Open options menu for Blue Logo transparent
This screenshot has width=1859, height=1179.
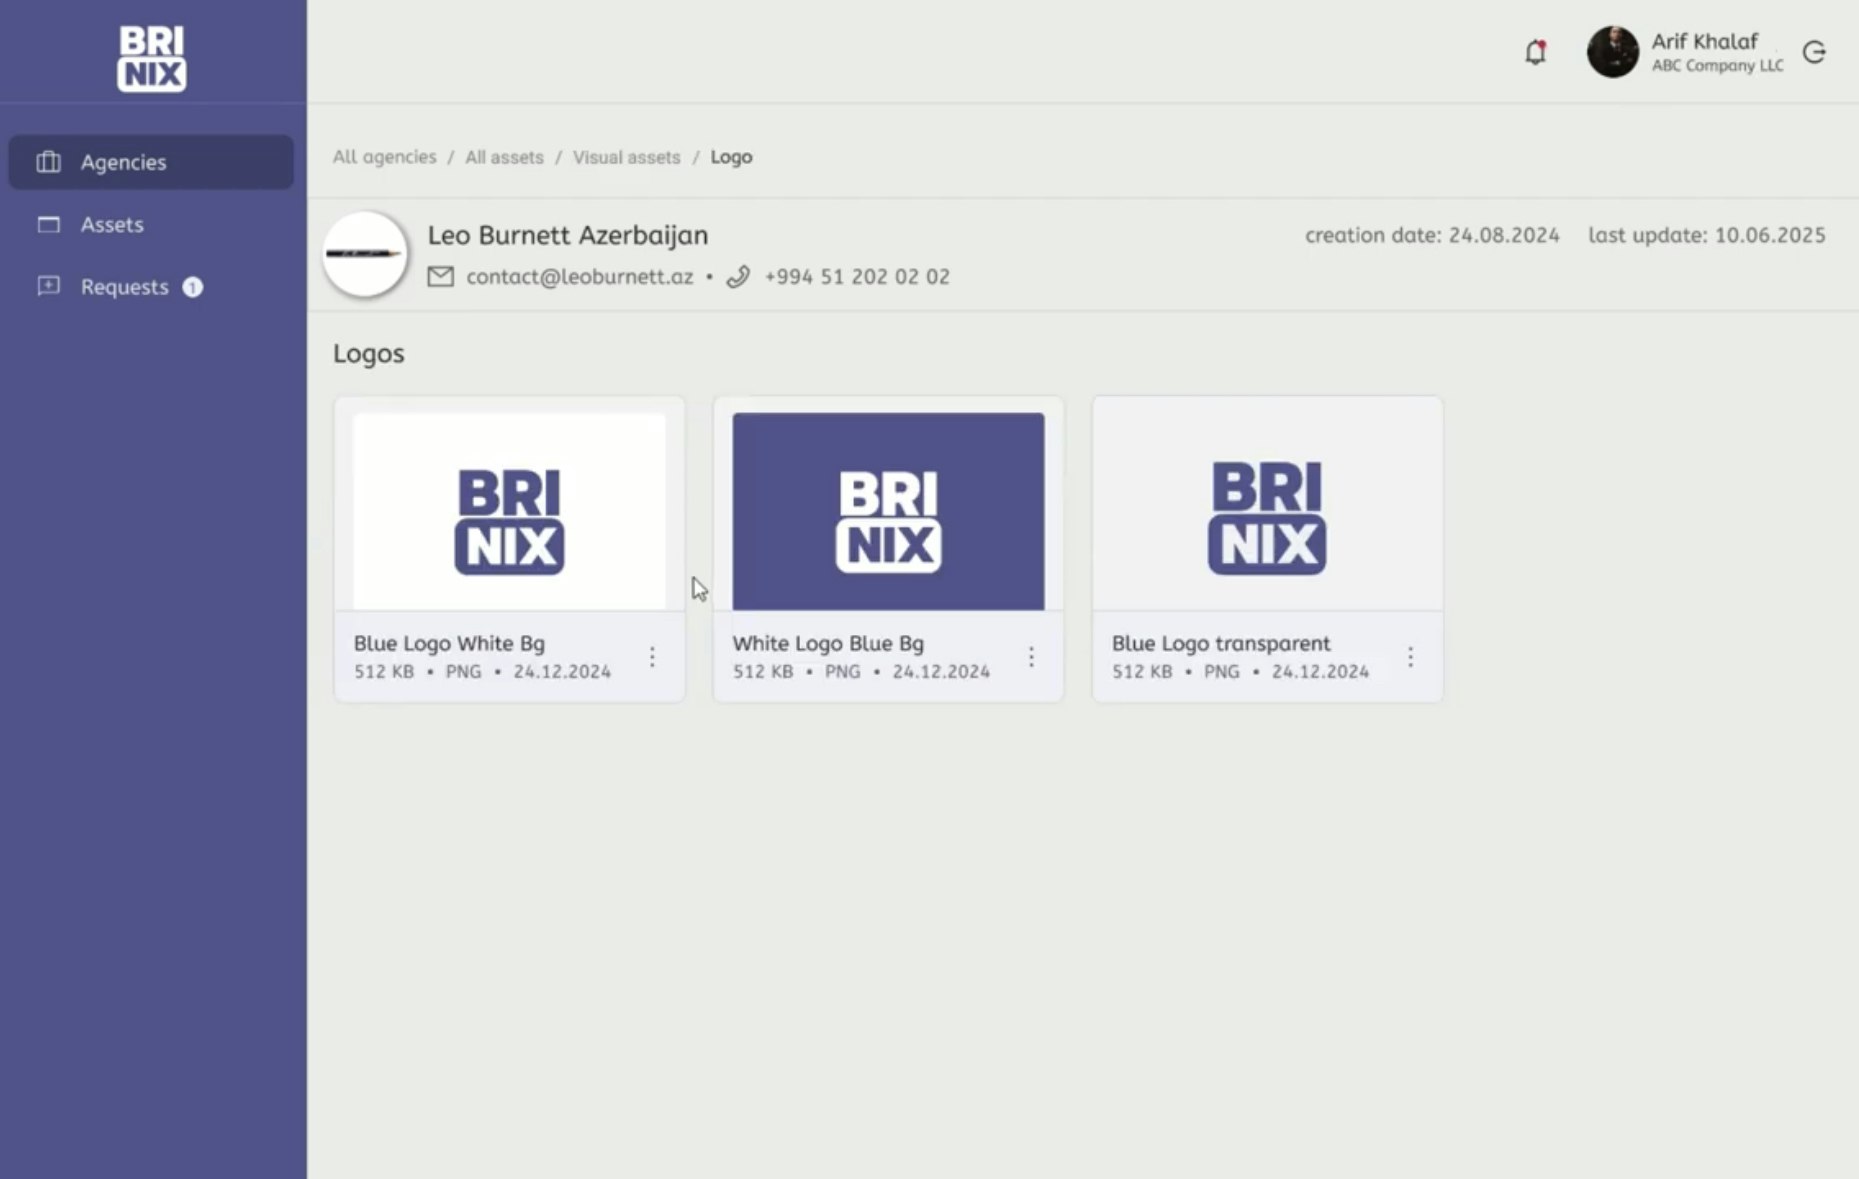(x=1410, y=657)
